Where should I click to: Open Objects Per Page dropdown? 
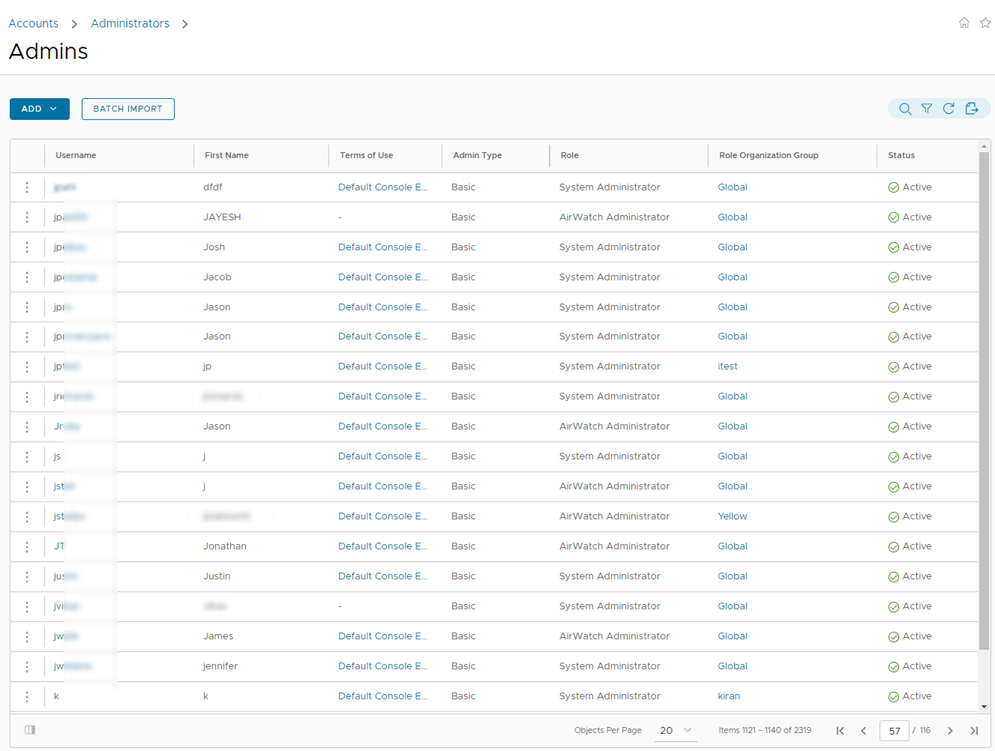pyautogui.click(x=675, y=731)
